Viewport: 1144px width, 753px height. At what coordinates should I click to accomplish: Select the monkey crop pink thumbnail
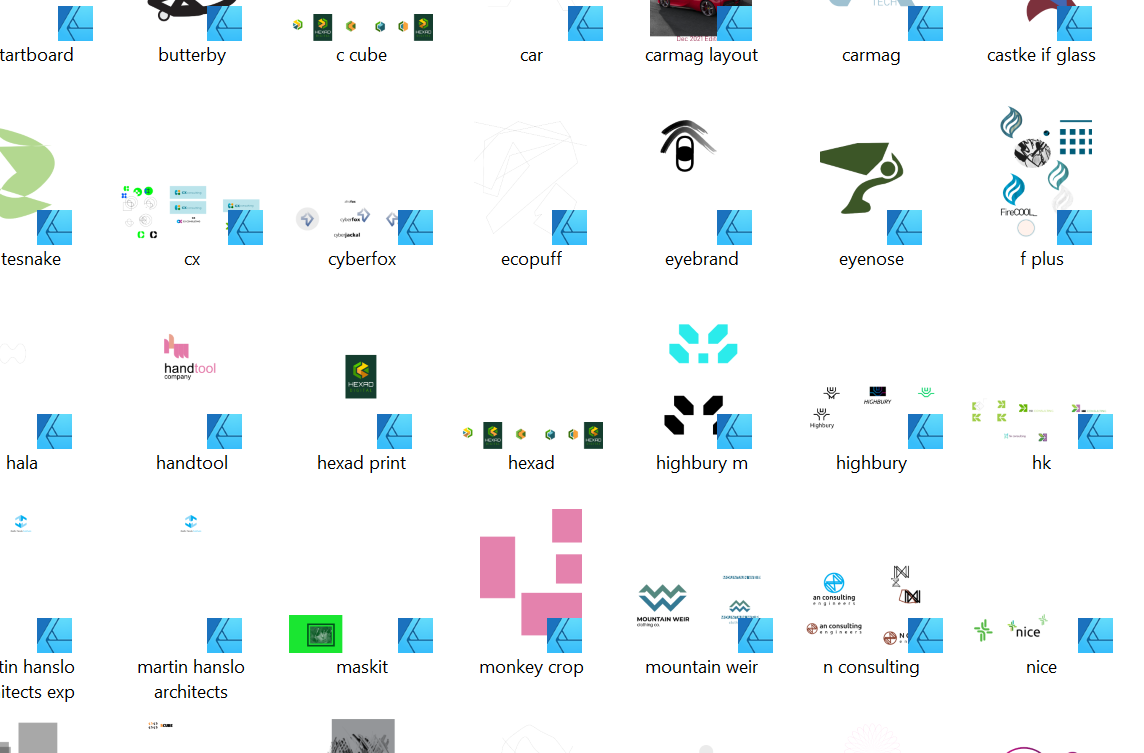[531, 581]
